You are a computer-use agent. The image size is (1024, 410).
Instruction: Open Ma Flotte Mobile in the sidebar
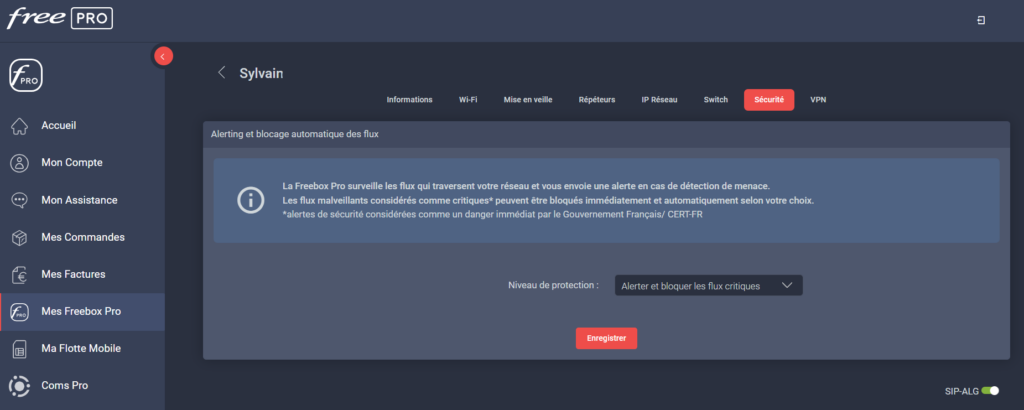click(82, 349)
